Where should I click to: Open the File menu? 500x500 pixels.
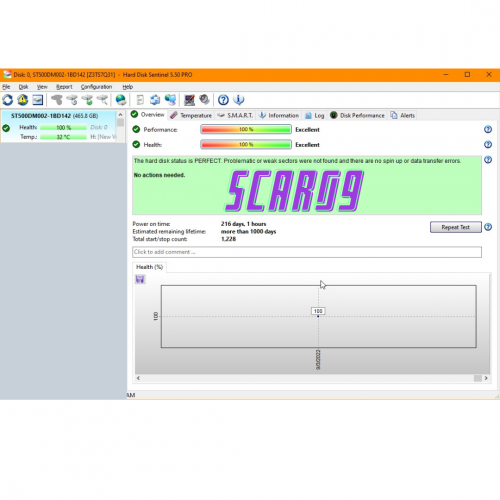tap(6, 87)
